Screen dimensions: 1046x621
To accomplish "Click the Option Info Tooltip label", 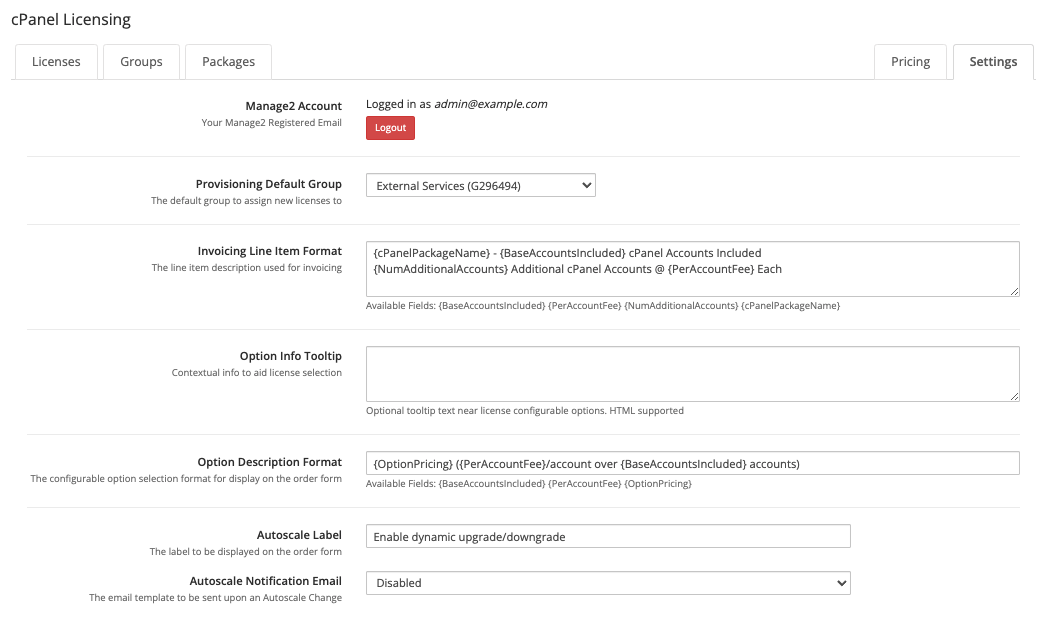I will 291,356.
